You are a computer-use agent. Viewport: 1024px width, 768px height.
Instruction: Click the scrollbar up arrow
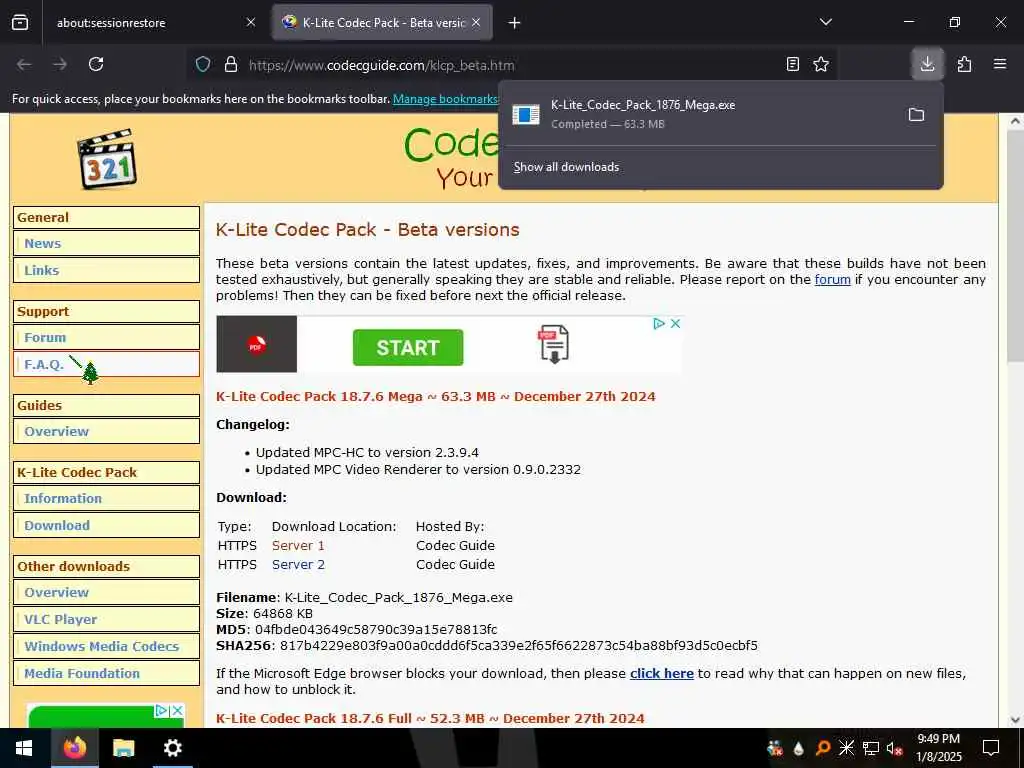pos(1016,121)
